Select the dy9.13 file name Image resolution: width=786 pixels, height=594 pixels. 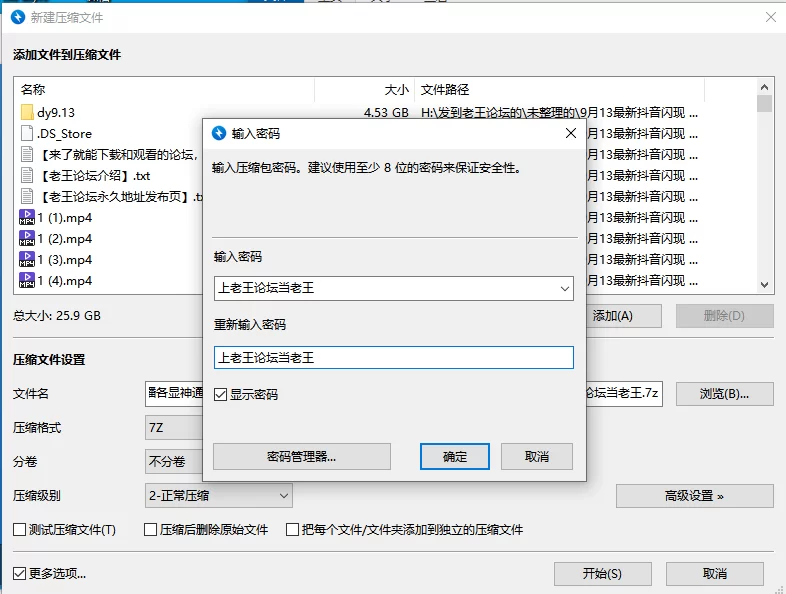point(56,112)
